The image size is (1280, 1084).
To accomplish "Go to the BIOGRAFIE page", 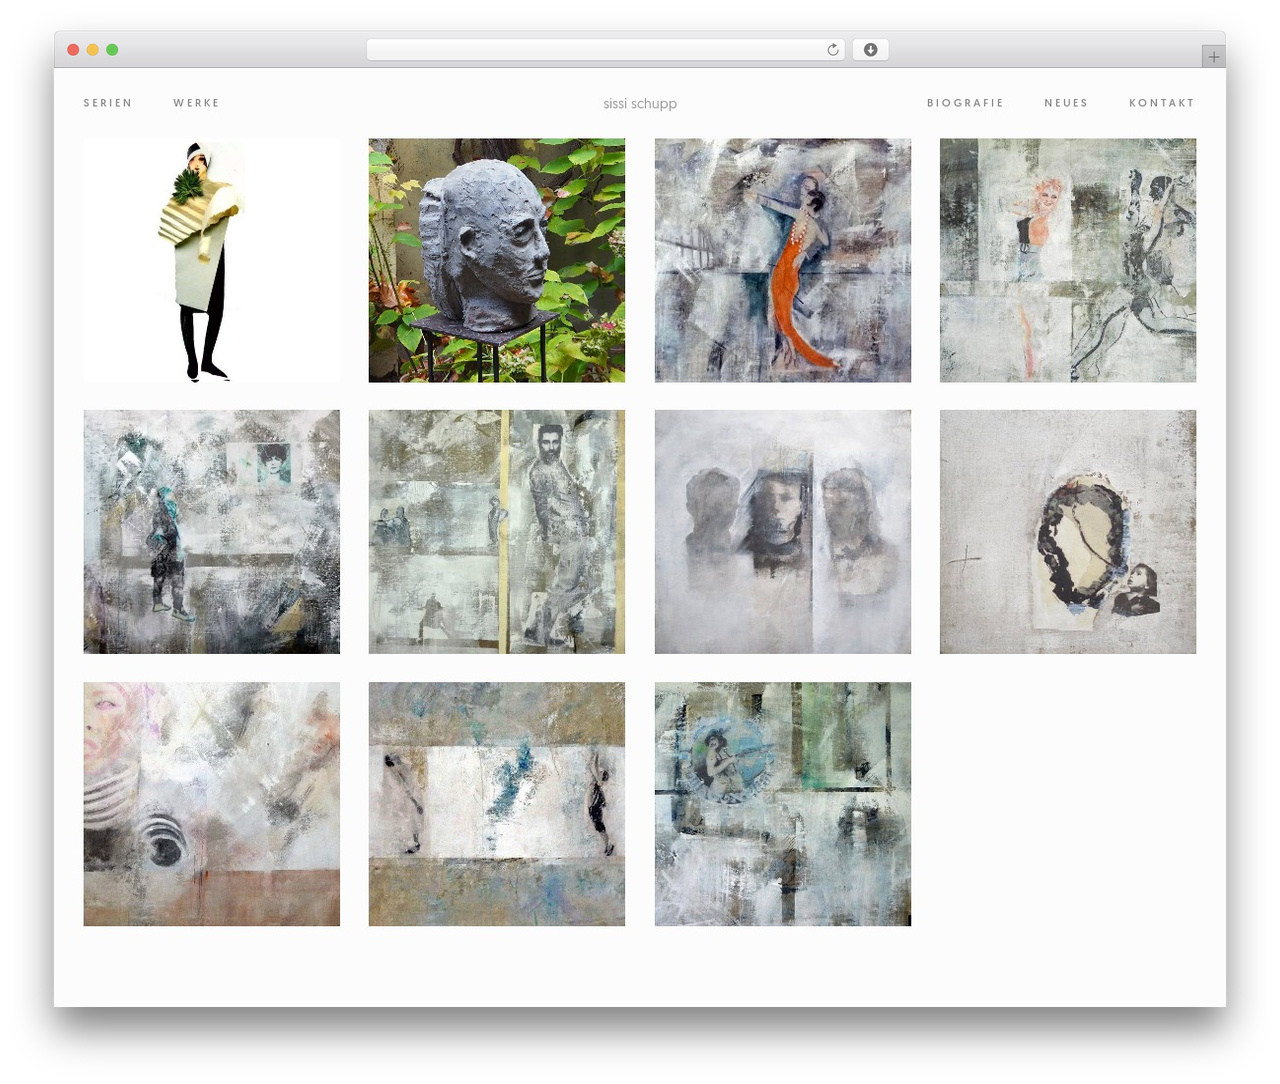I will pyautogui.click(x=965, y=103).
